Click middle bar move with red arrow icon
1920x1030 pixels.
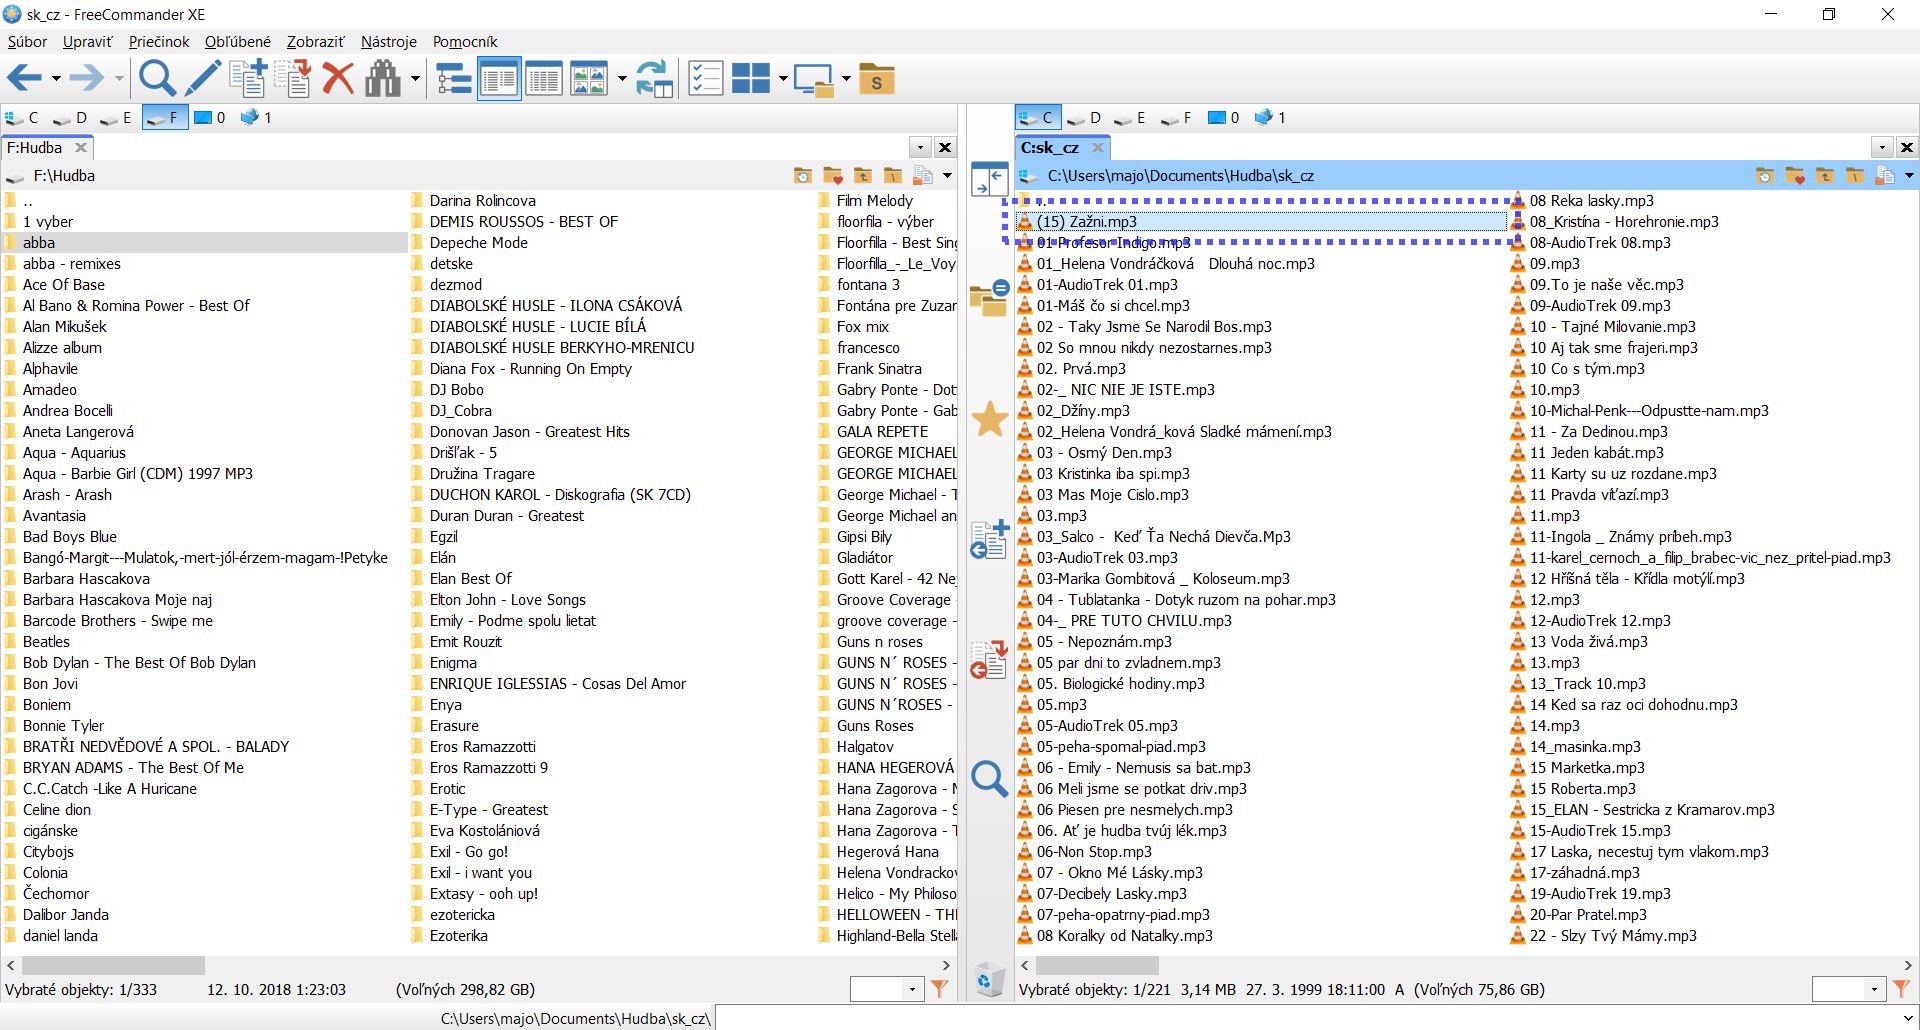coord(989,659)
